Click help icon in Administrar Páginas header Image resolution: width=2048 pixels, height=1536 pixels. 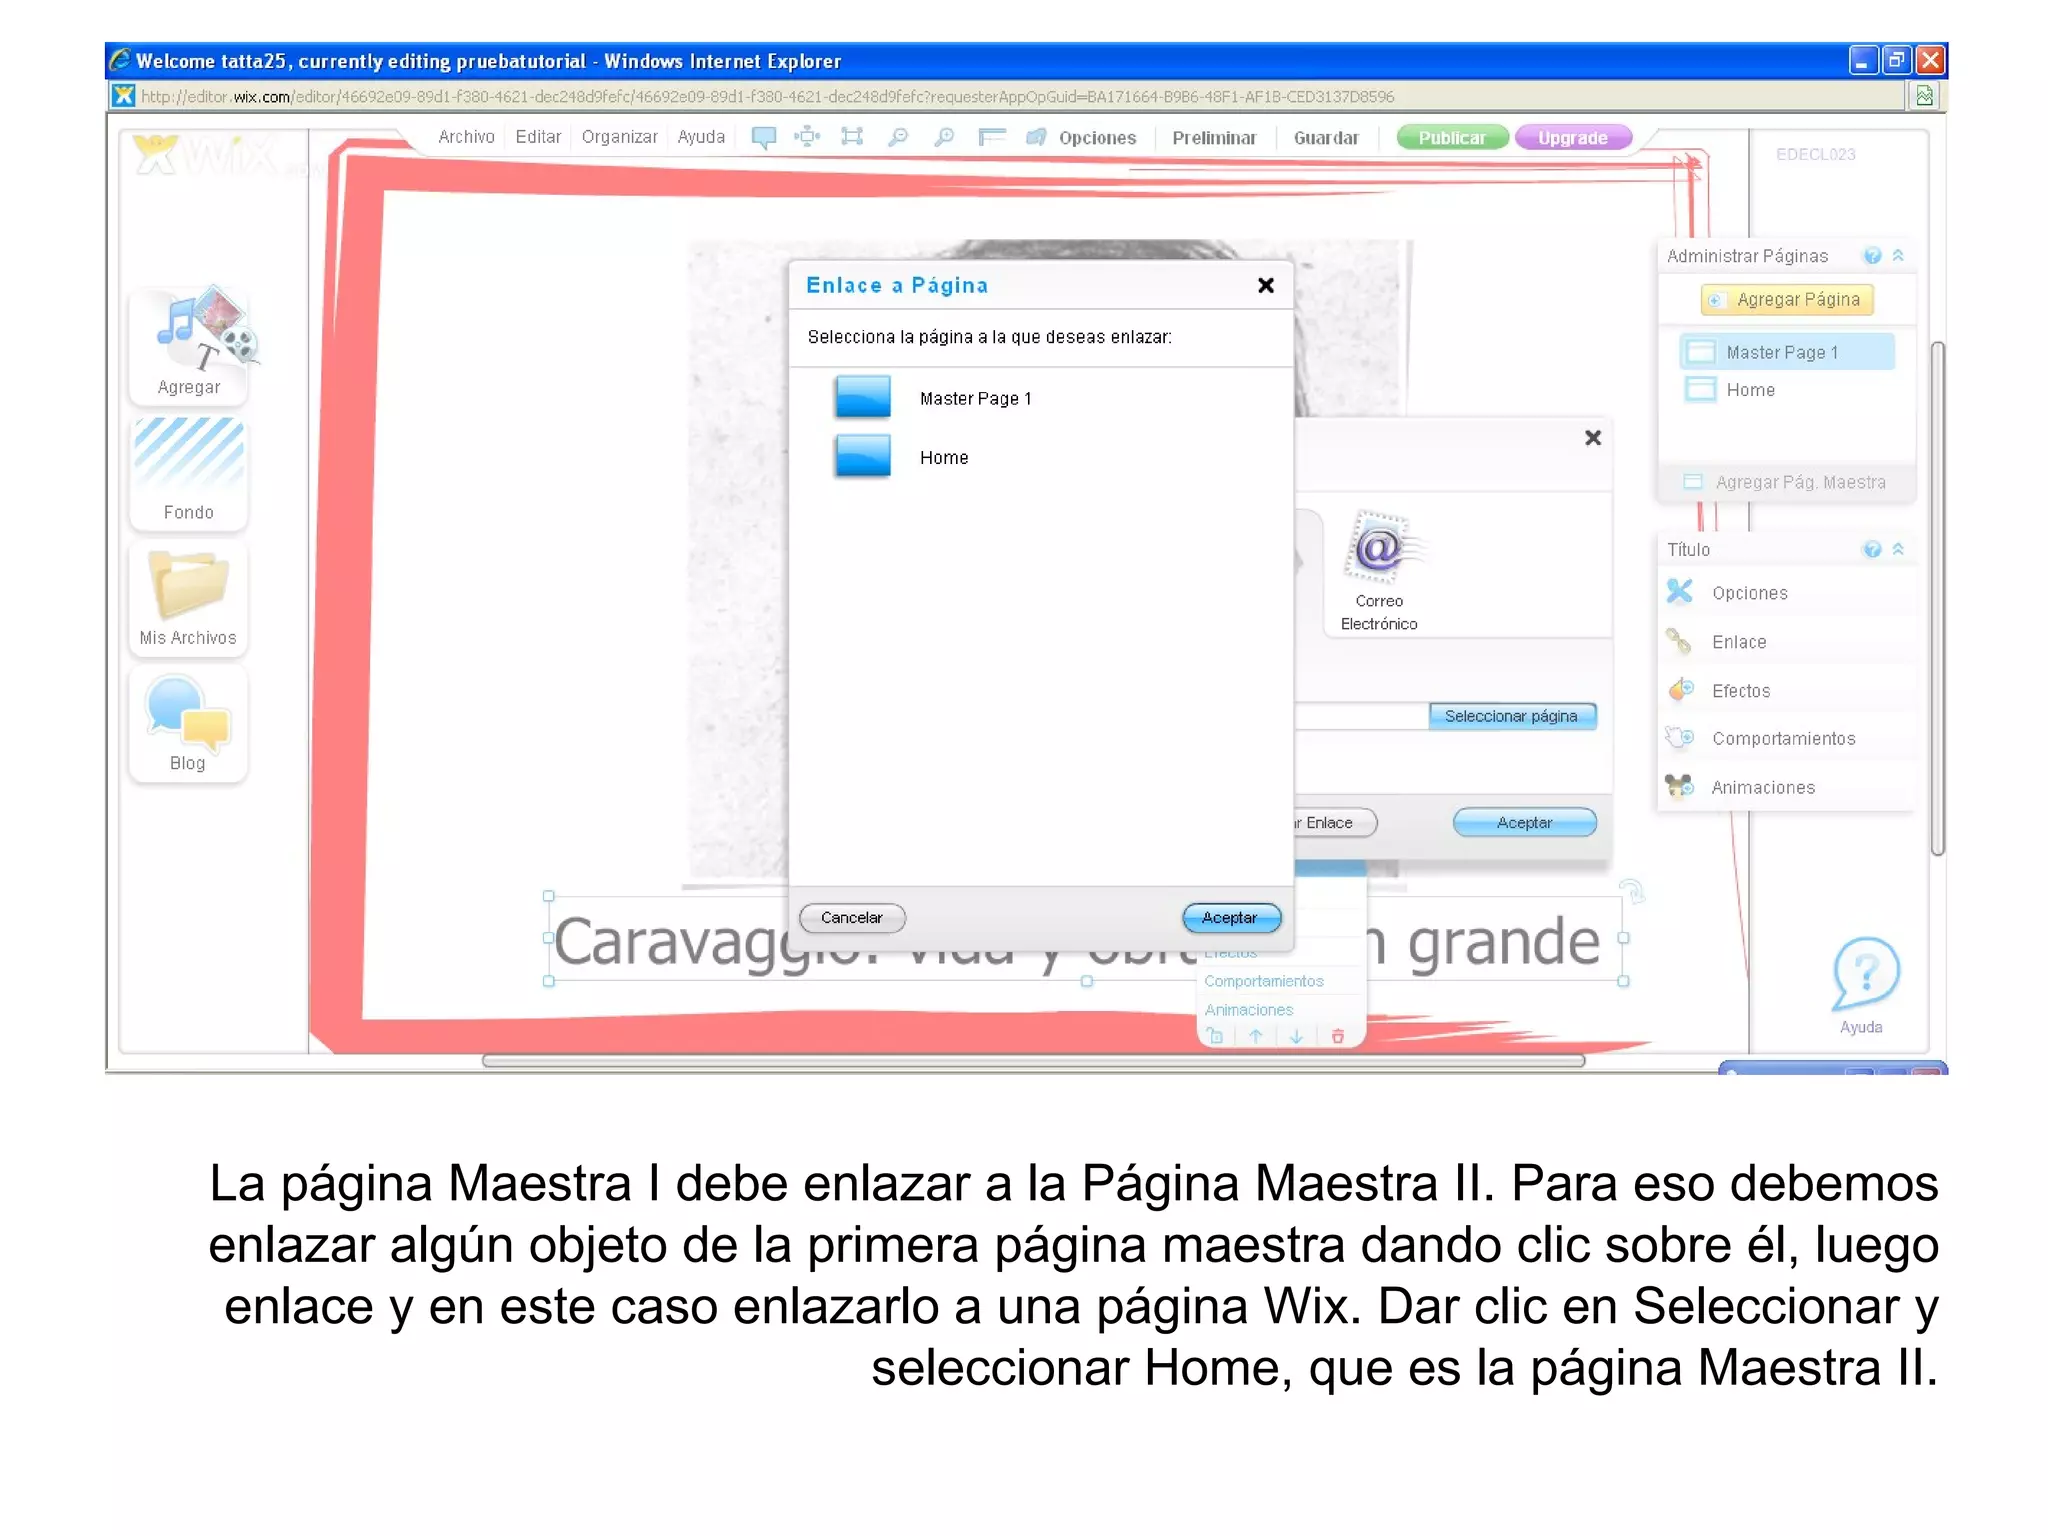coord(1872,256)
